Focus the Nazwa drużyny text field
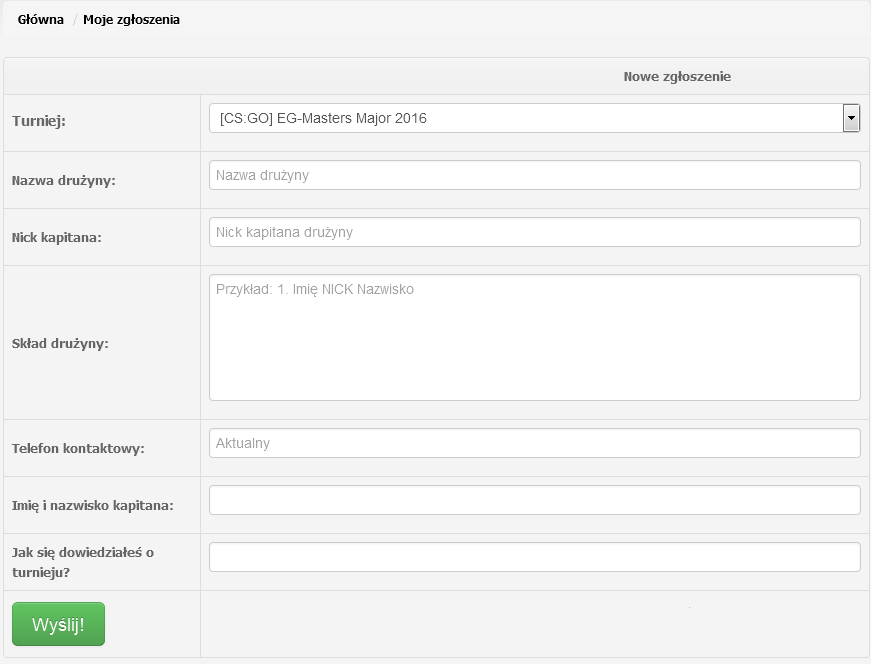Viewport: 871px width, 664px height. pyautogui.click(x=534, y=175)
